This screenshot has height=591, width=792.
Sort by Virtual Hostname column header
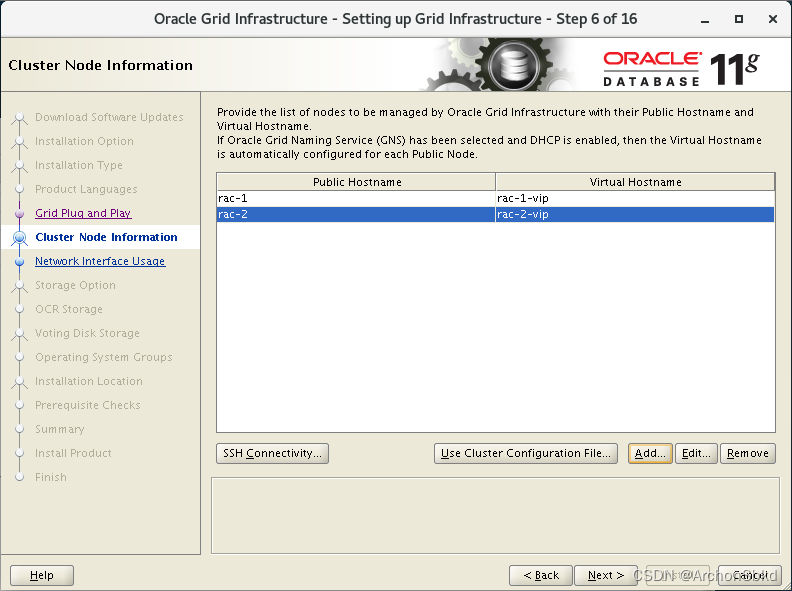coord(635,182)
